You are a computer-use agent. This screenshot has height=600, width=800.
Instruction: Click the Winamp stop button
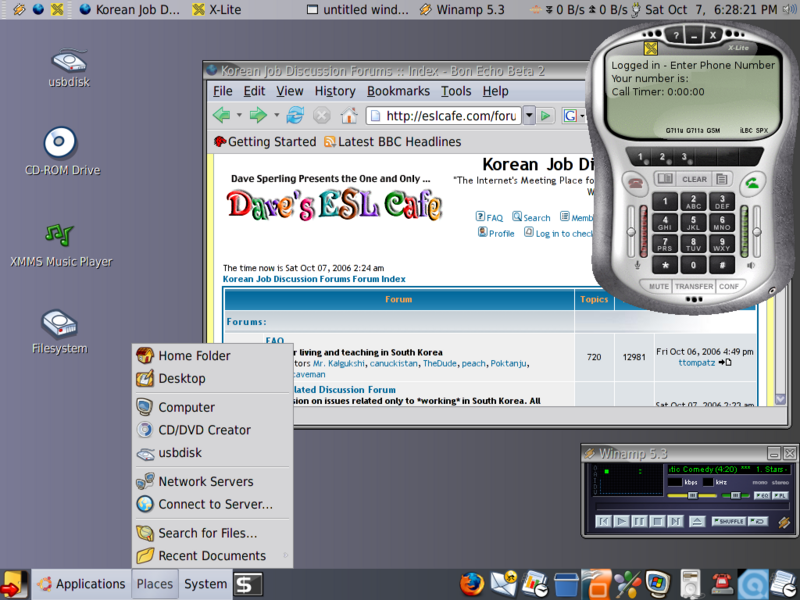[657, 521]
